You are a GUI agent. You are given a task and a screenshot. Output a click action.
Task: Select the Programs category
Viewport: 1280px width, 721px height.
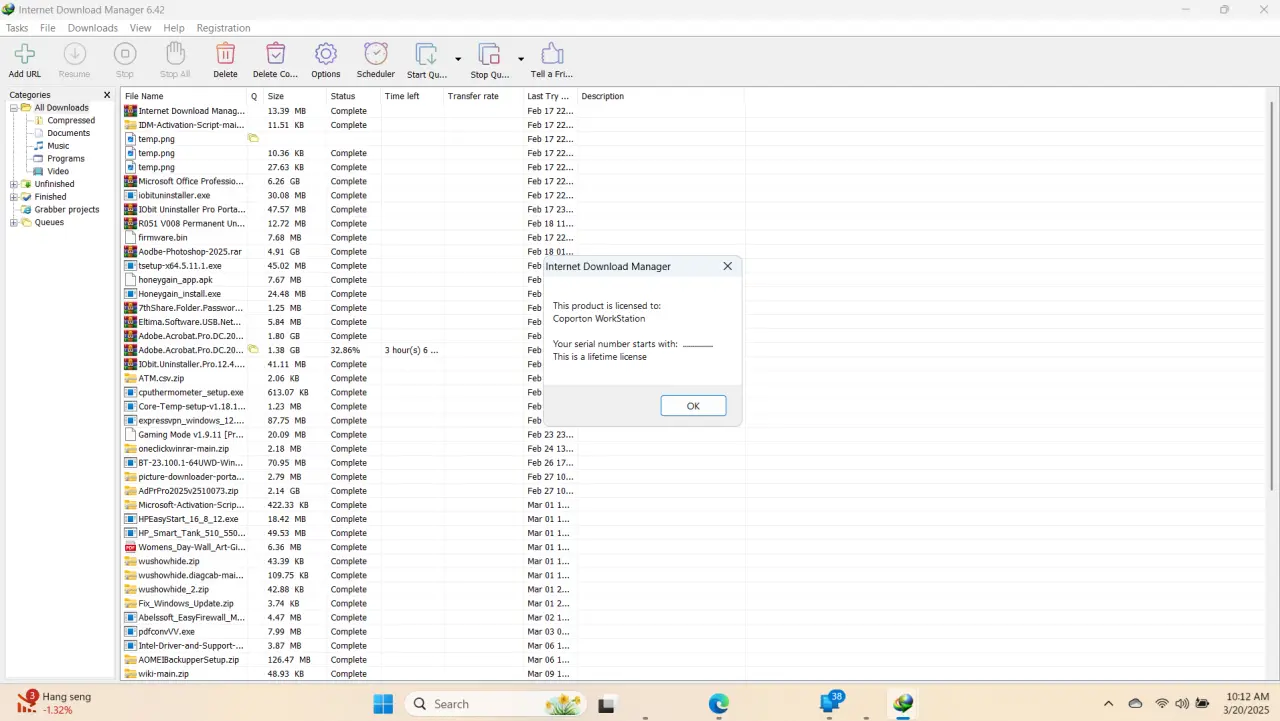pyautogui.click(x=66, y=159)
